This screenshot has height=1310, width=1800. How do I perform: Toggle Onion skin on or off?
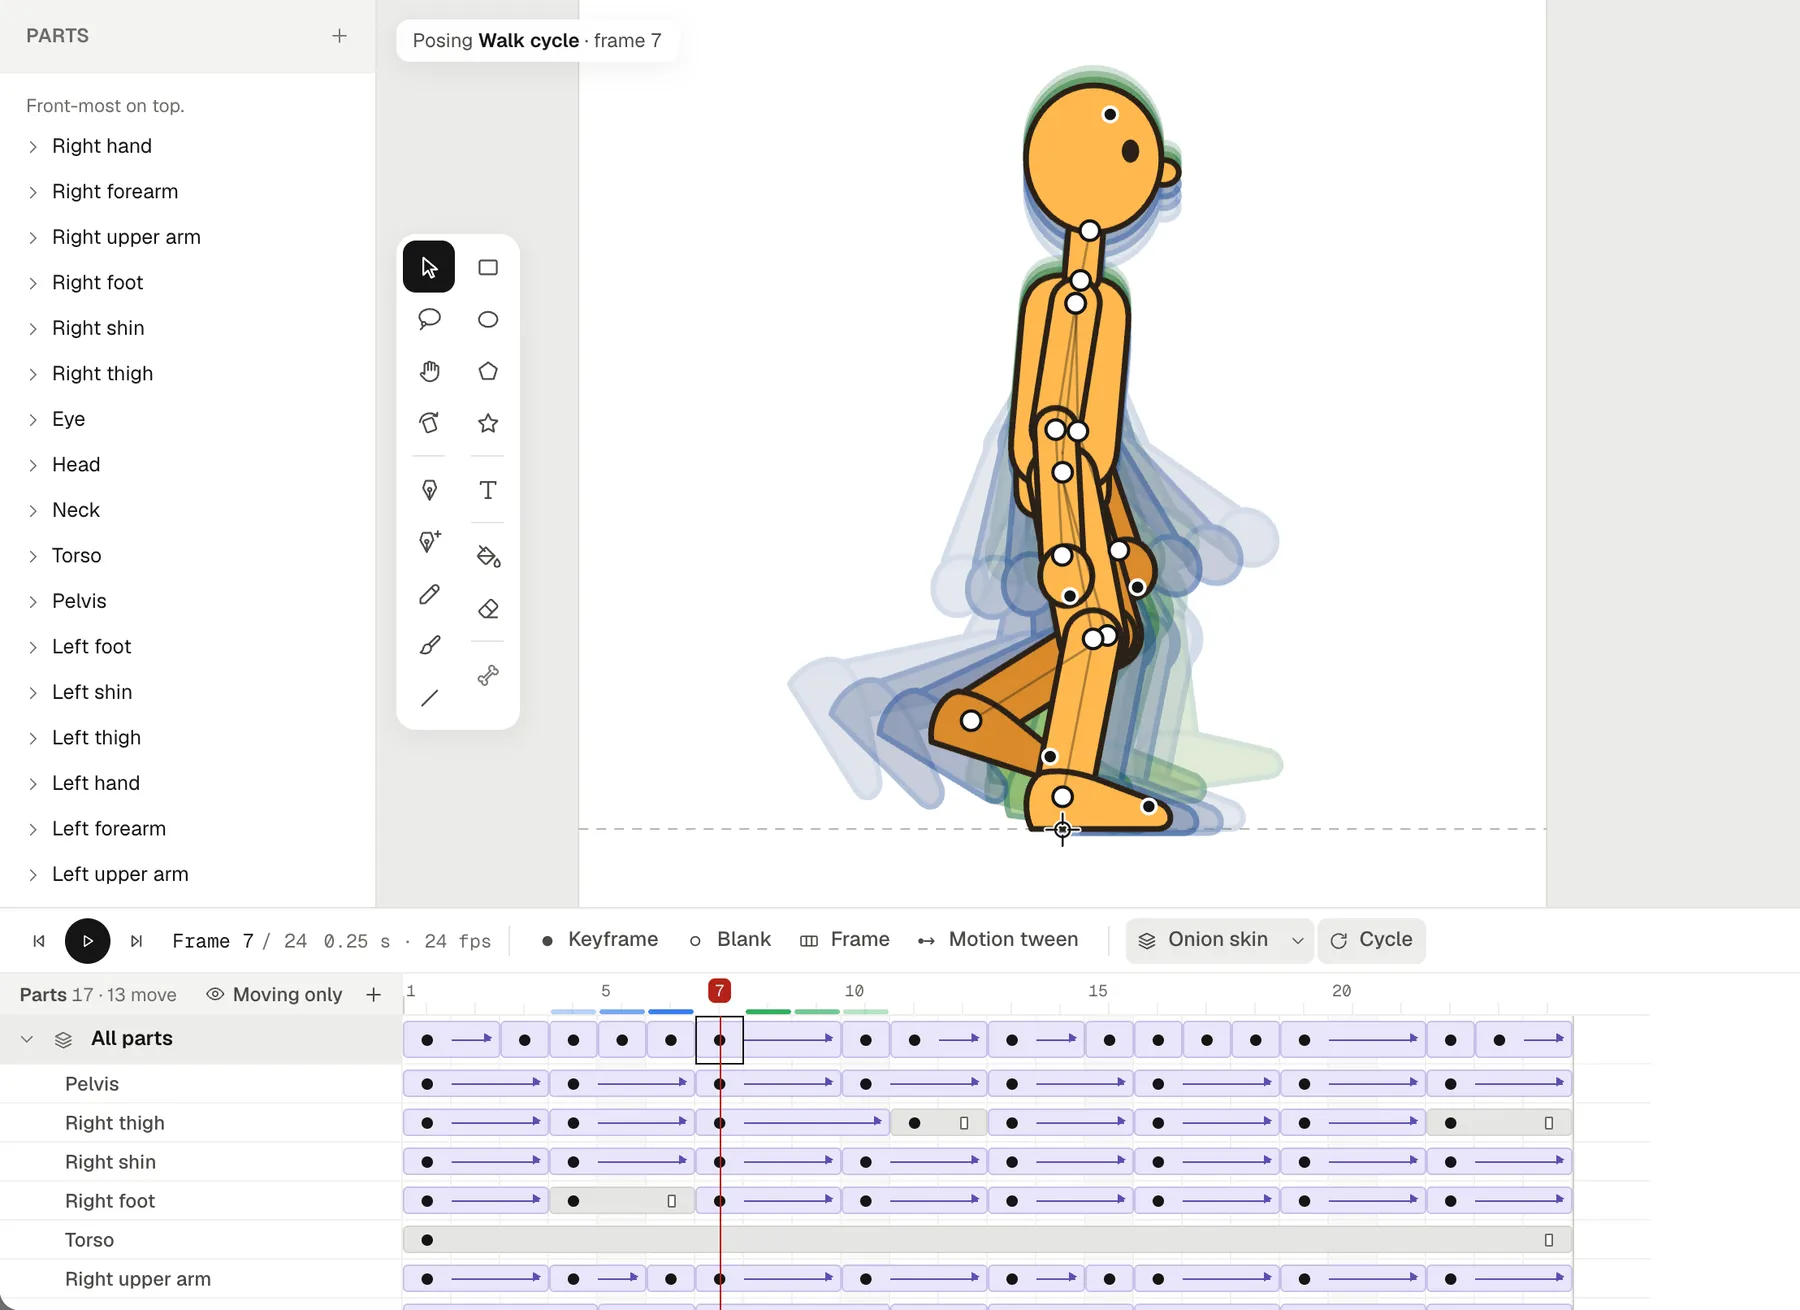[1204, 940]
